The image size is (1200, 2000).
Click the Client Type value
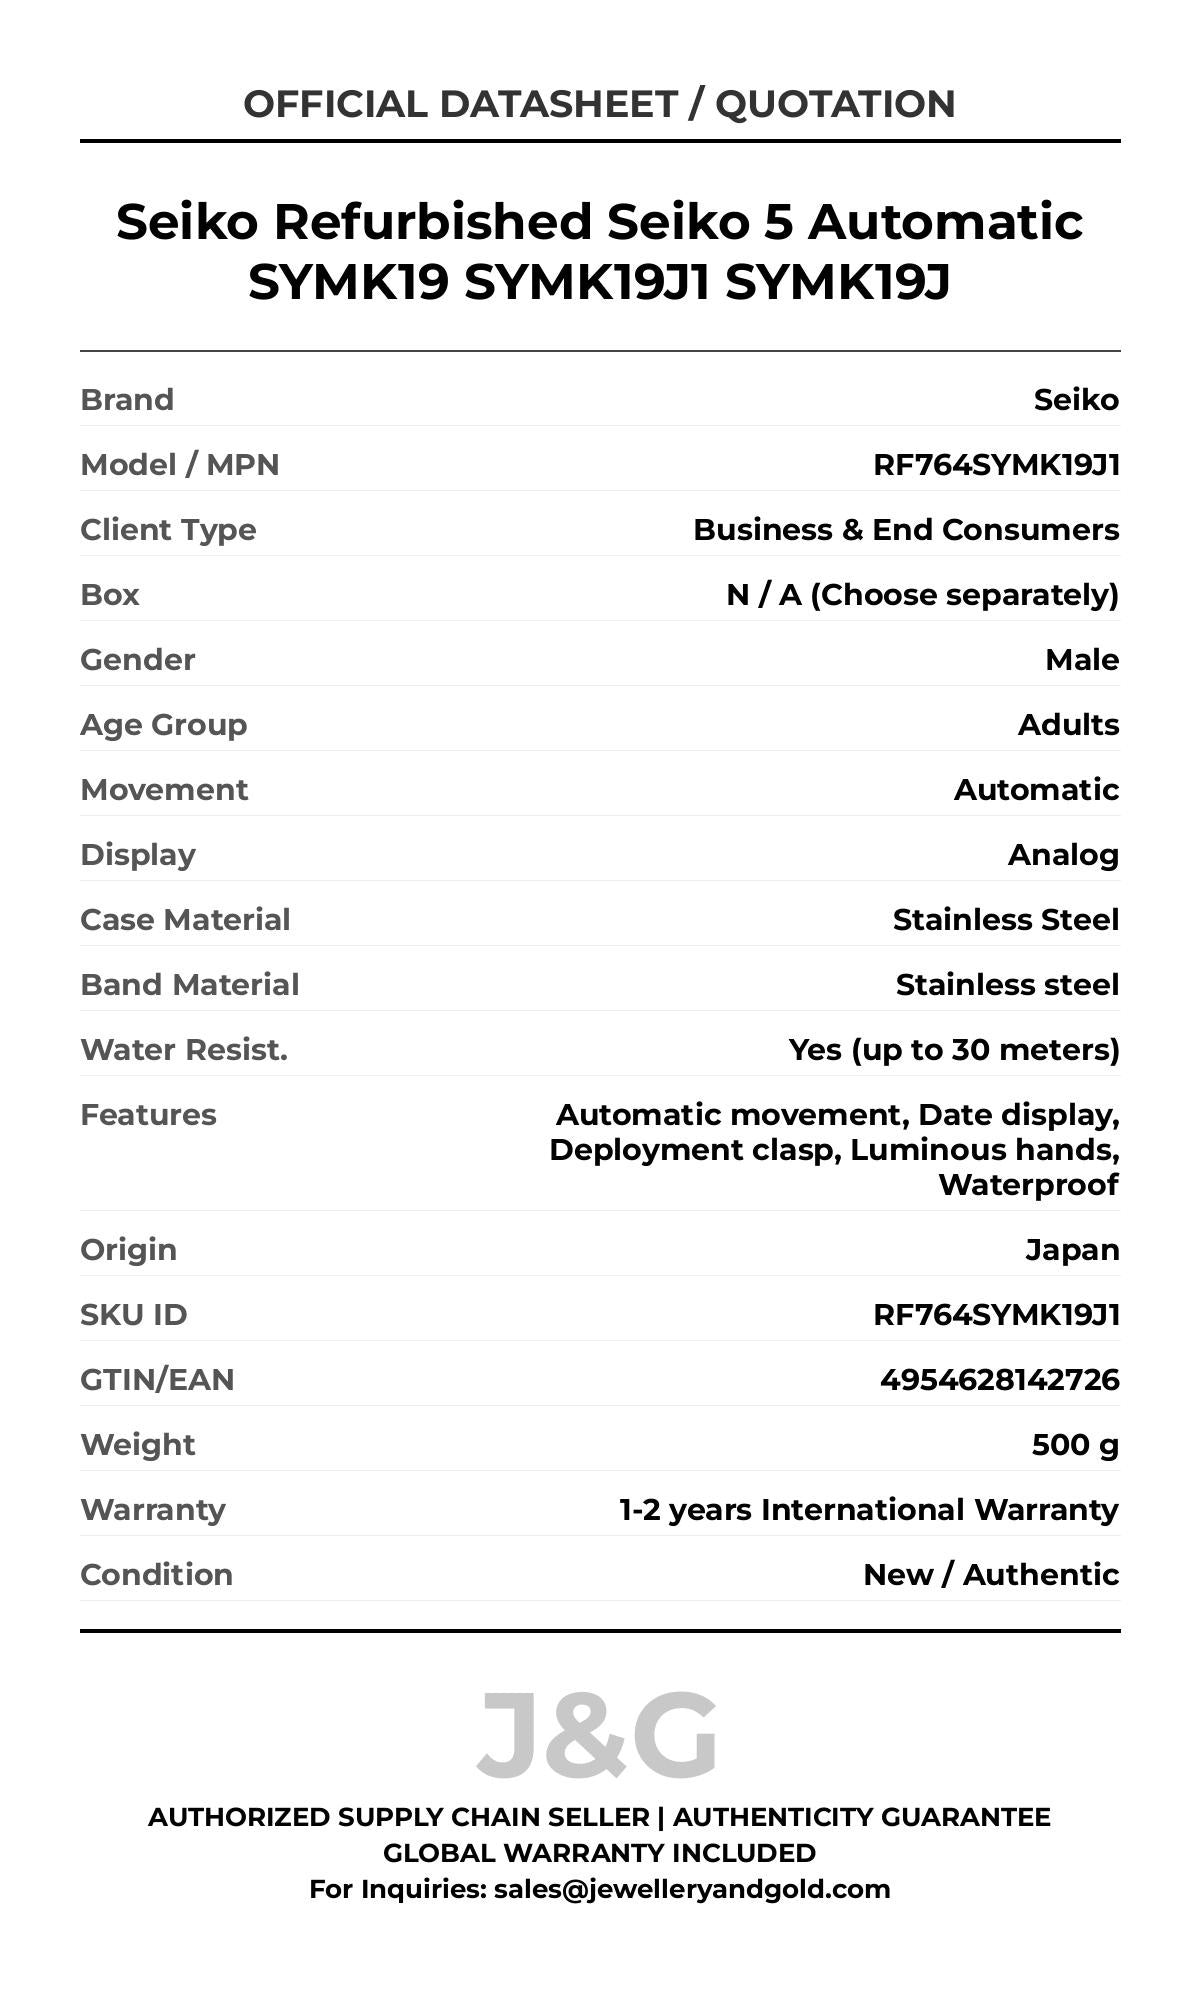click(906, 530)
